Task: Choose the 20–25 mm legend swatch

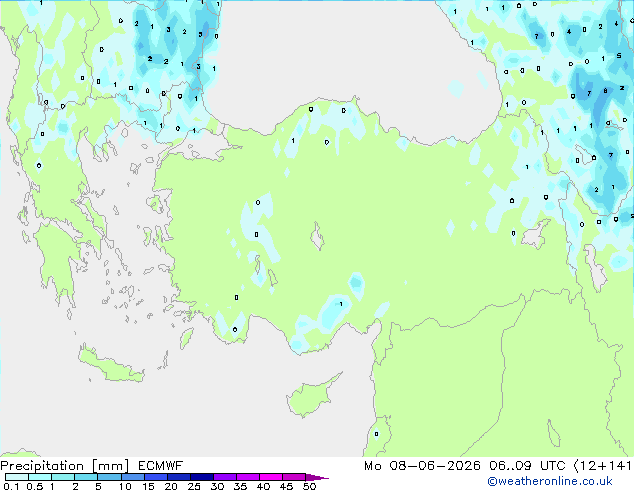Action: pos(178,477)
